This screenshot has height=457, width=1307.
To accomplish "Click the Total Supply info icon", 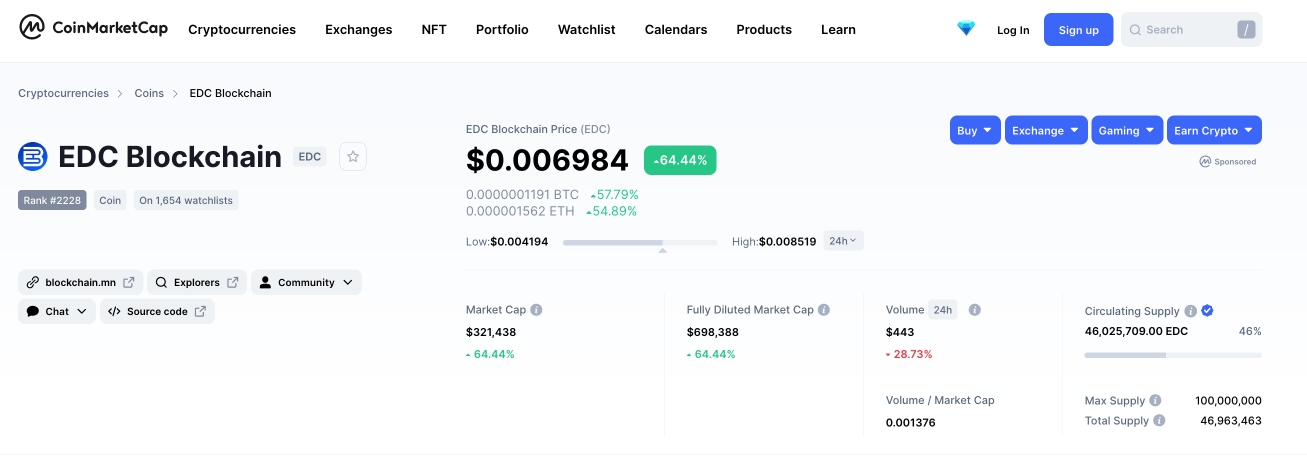I will point(1159,420).
